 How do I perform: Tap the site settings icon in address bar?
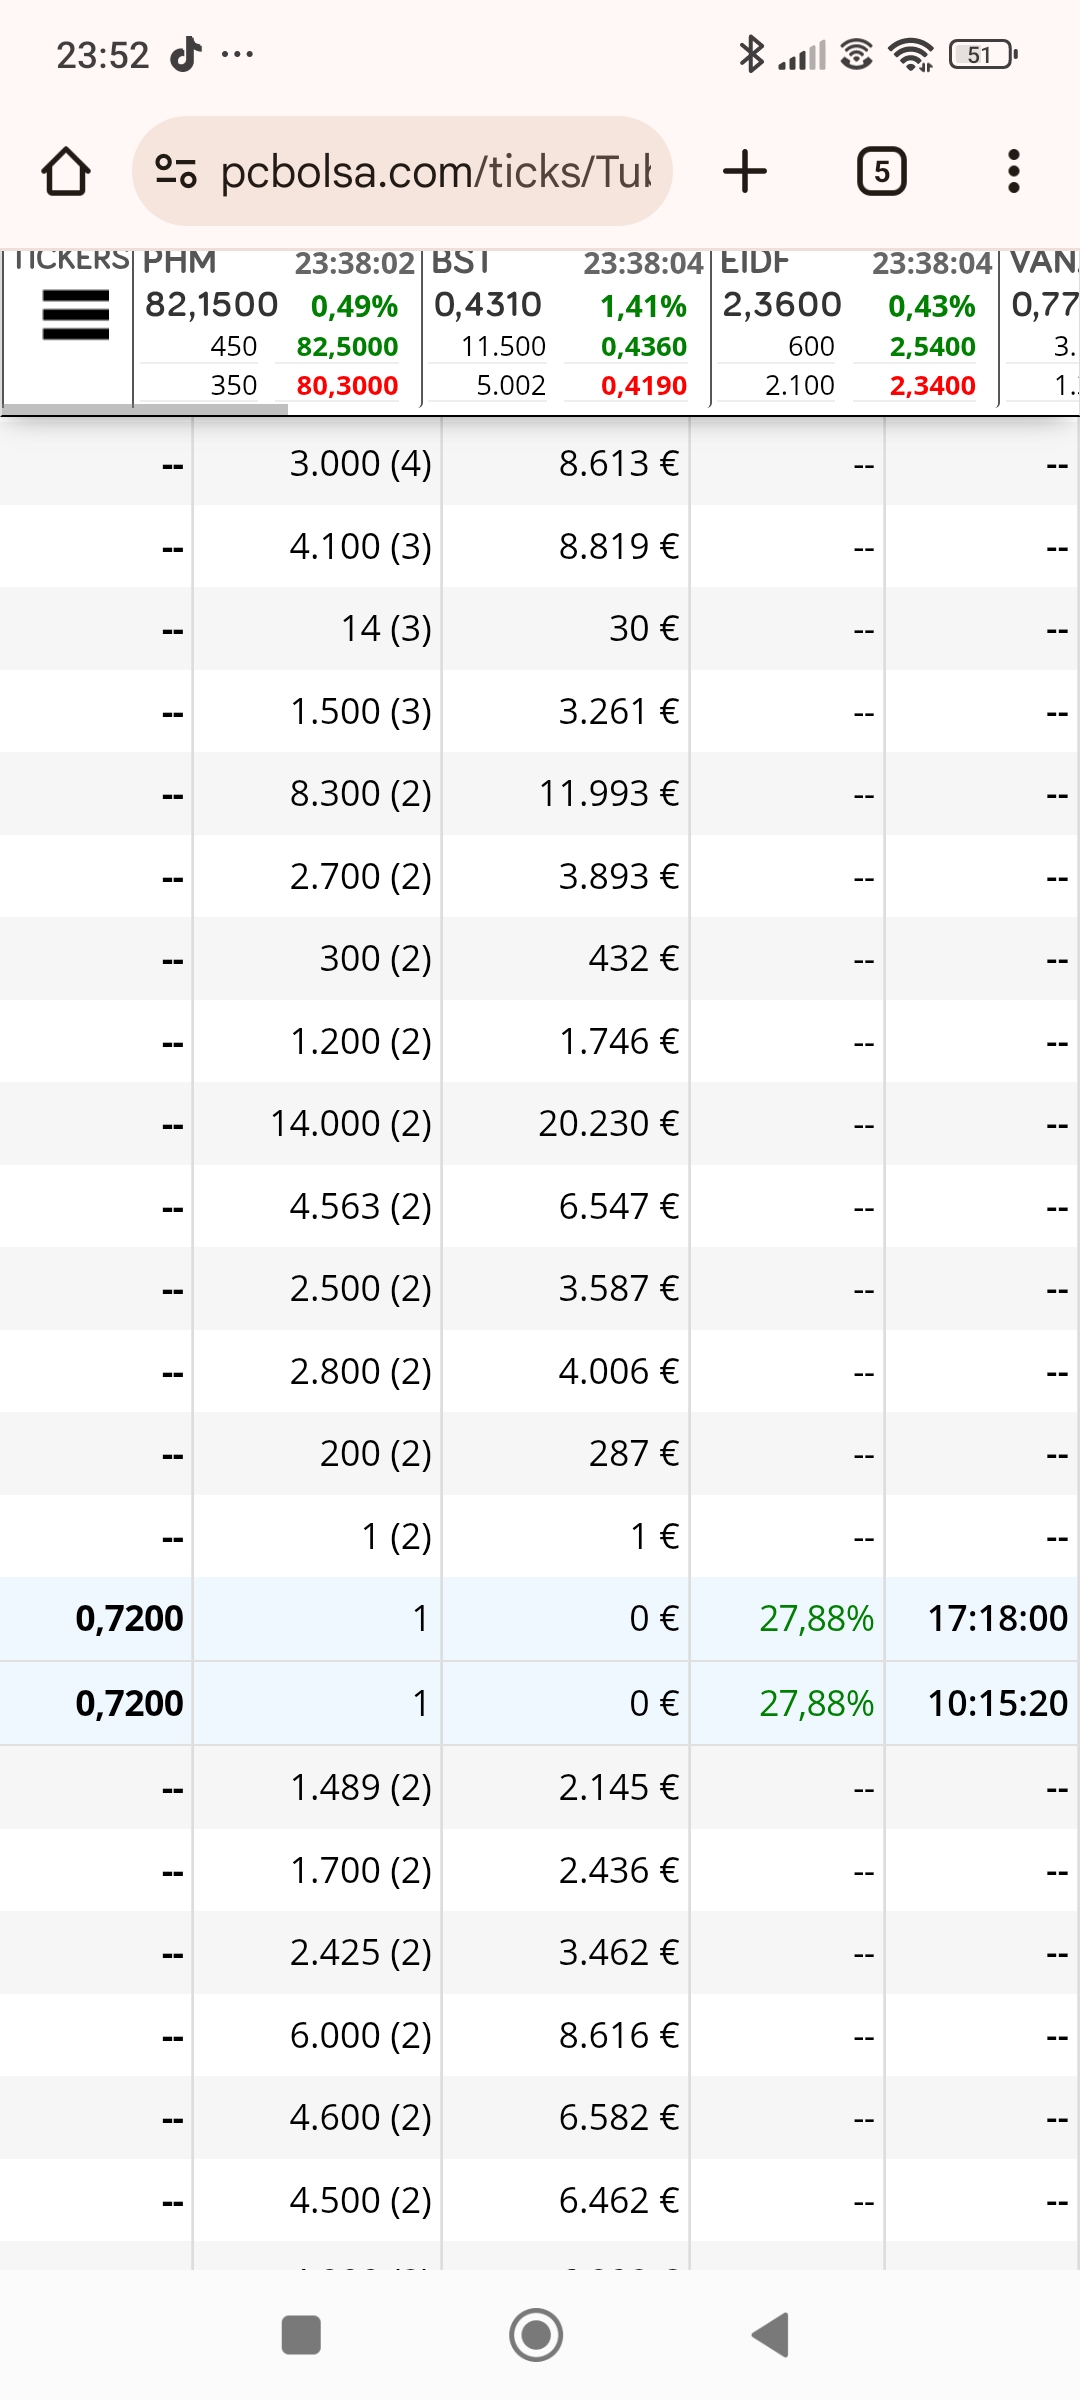[176, 171]
